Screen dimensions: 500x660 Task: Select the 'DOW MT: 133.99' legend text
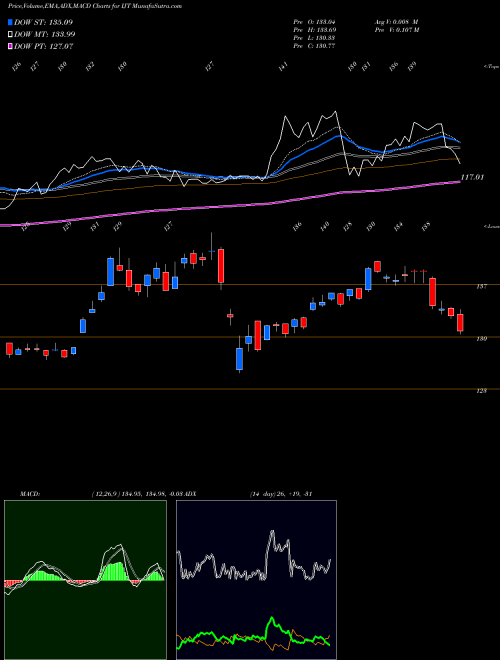pyautogui.click(x=45, y=35)
